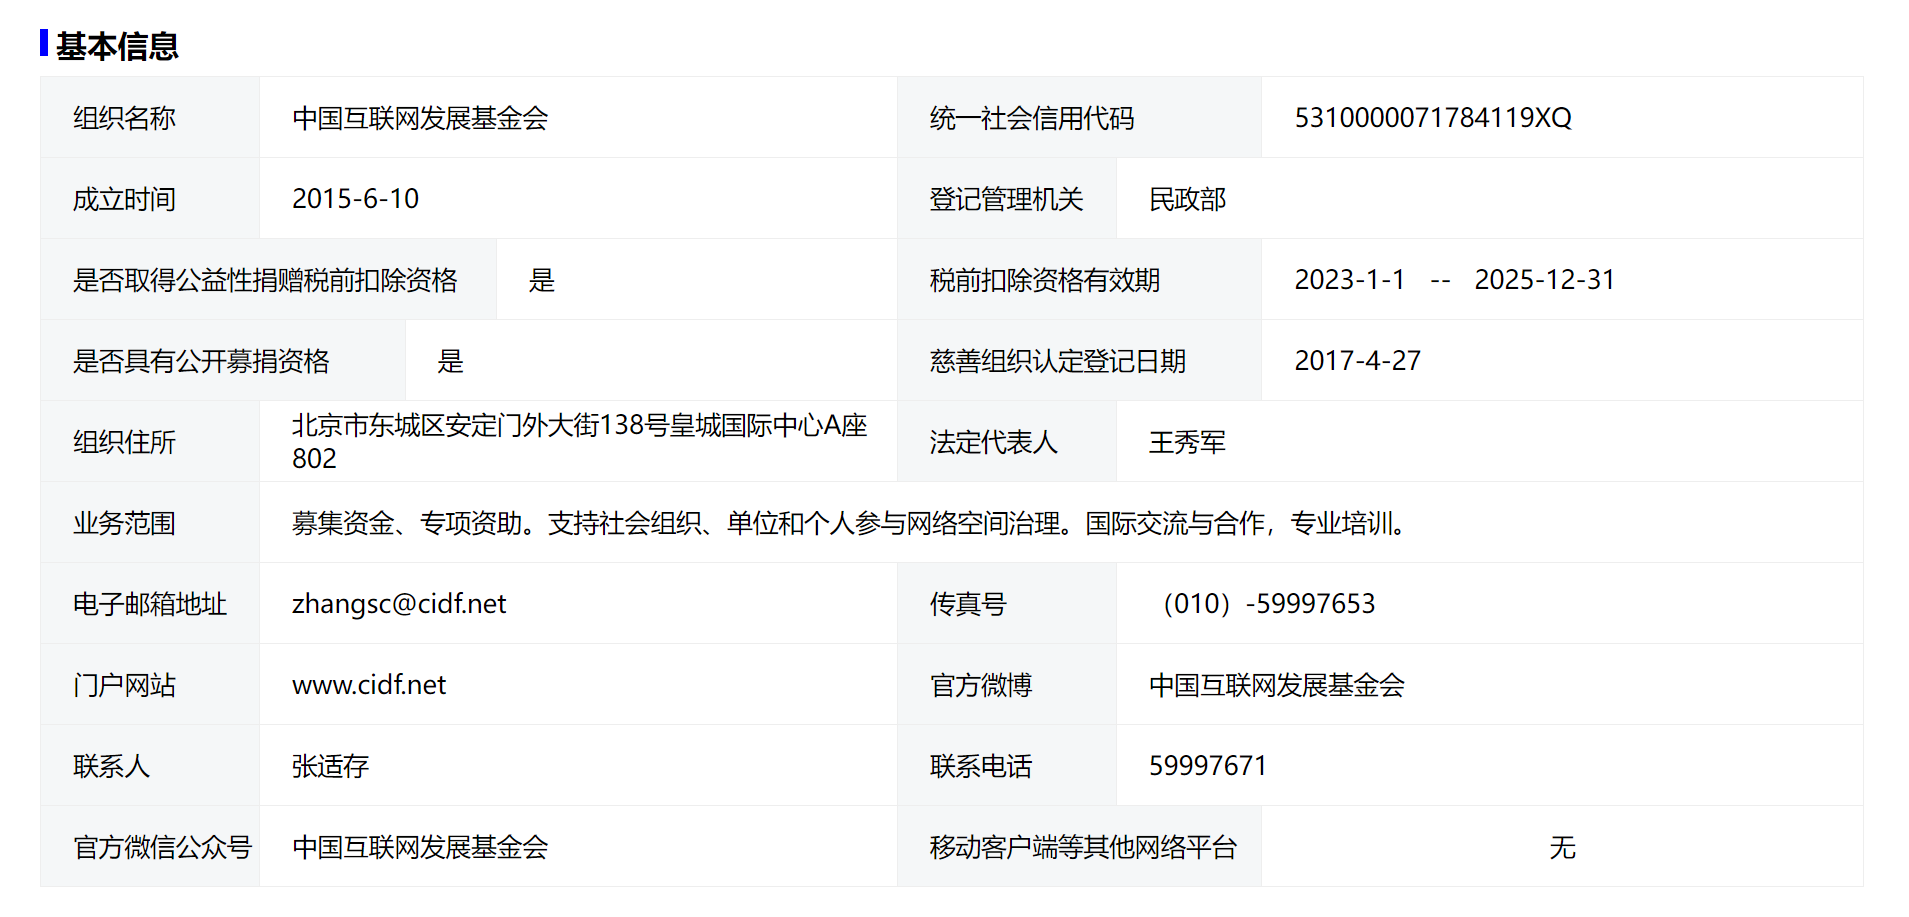The image size is (1909, 917).
Task: Select 是否取得公益性捐赠税前扣除资格 label
Action: tap(265, 280)
